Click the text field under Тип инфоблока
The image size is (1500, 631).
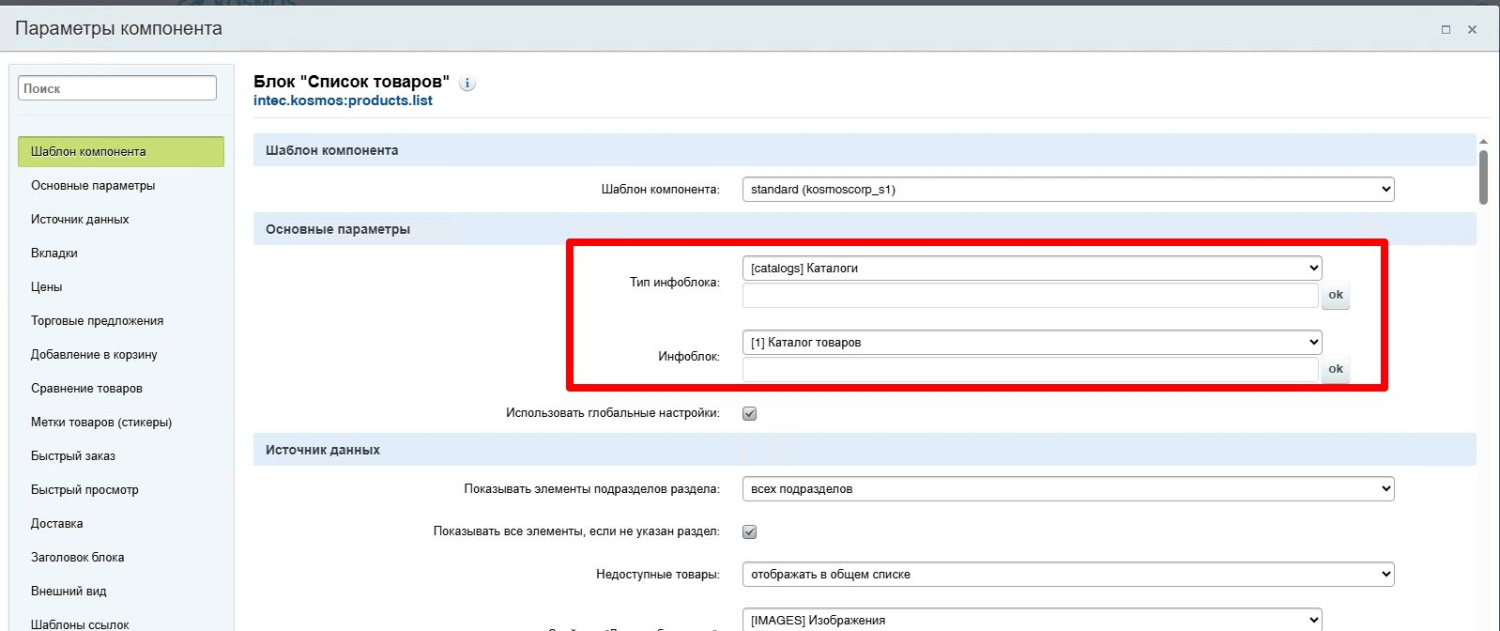tap(1030, 296)
